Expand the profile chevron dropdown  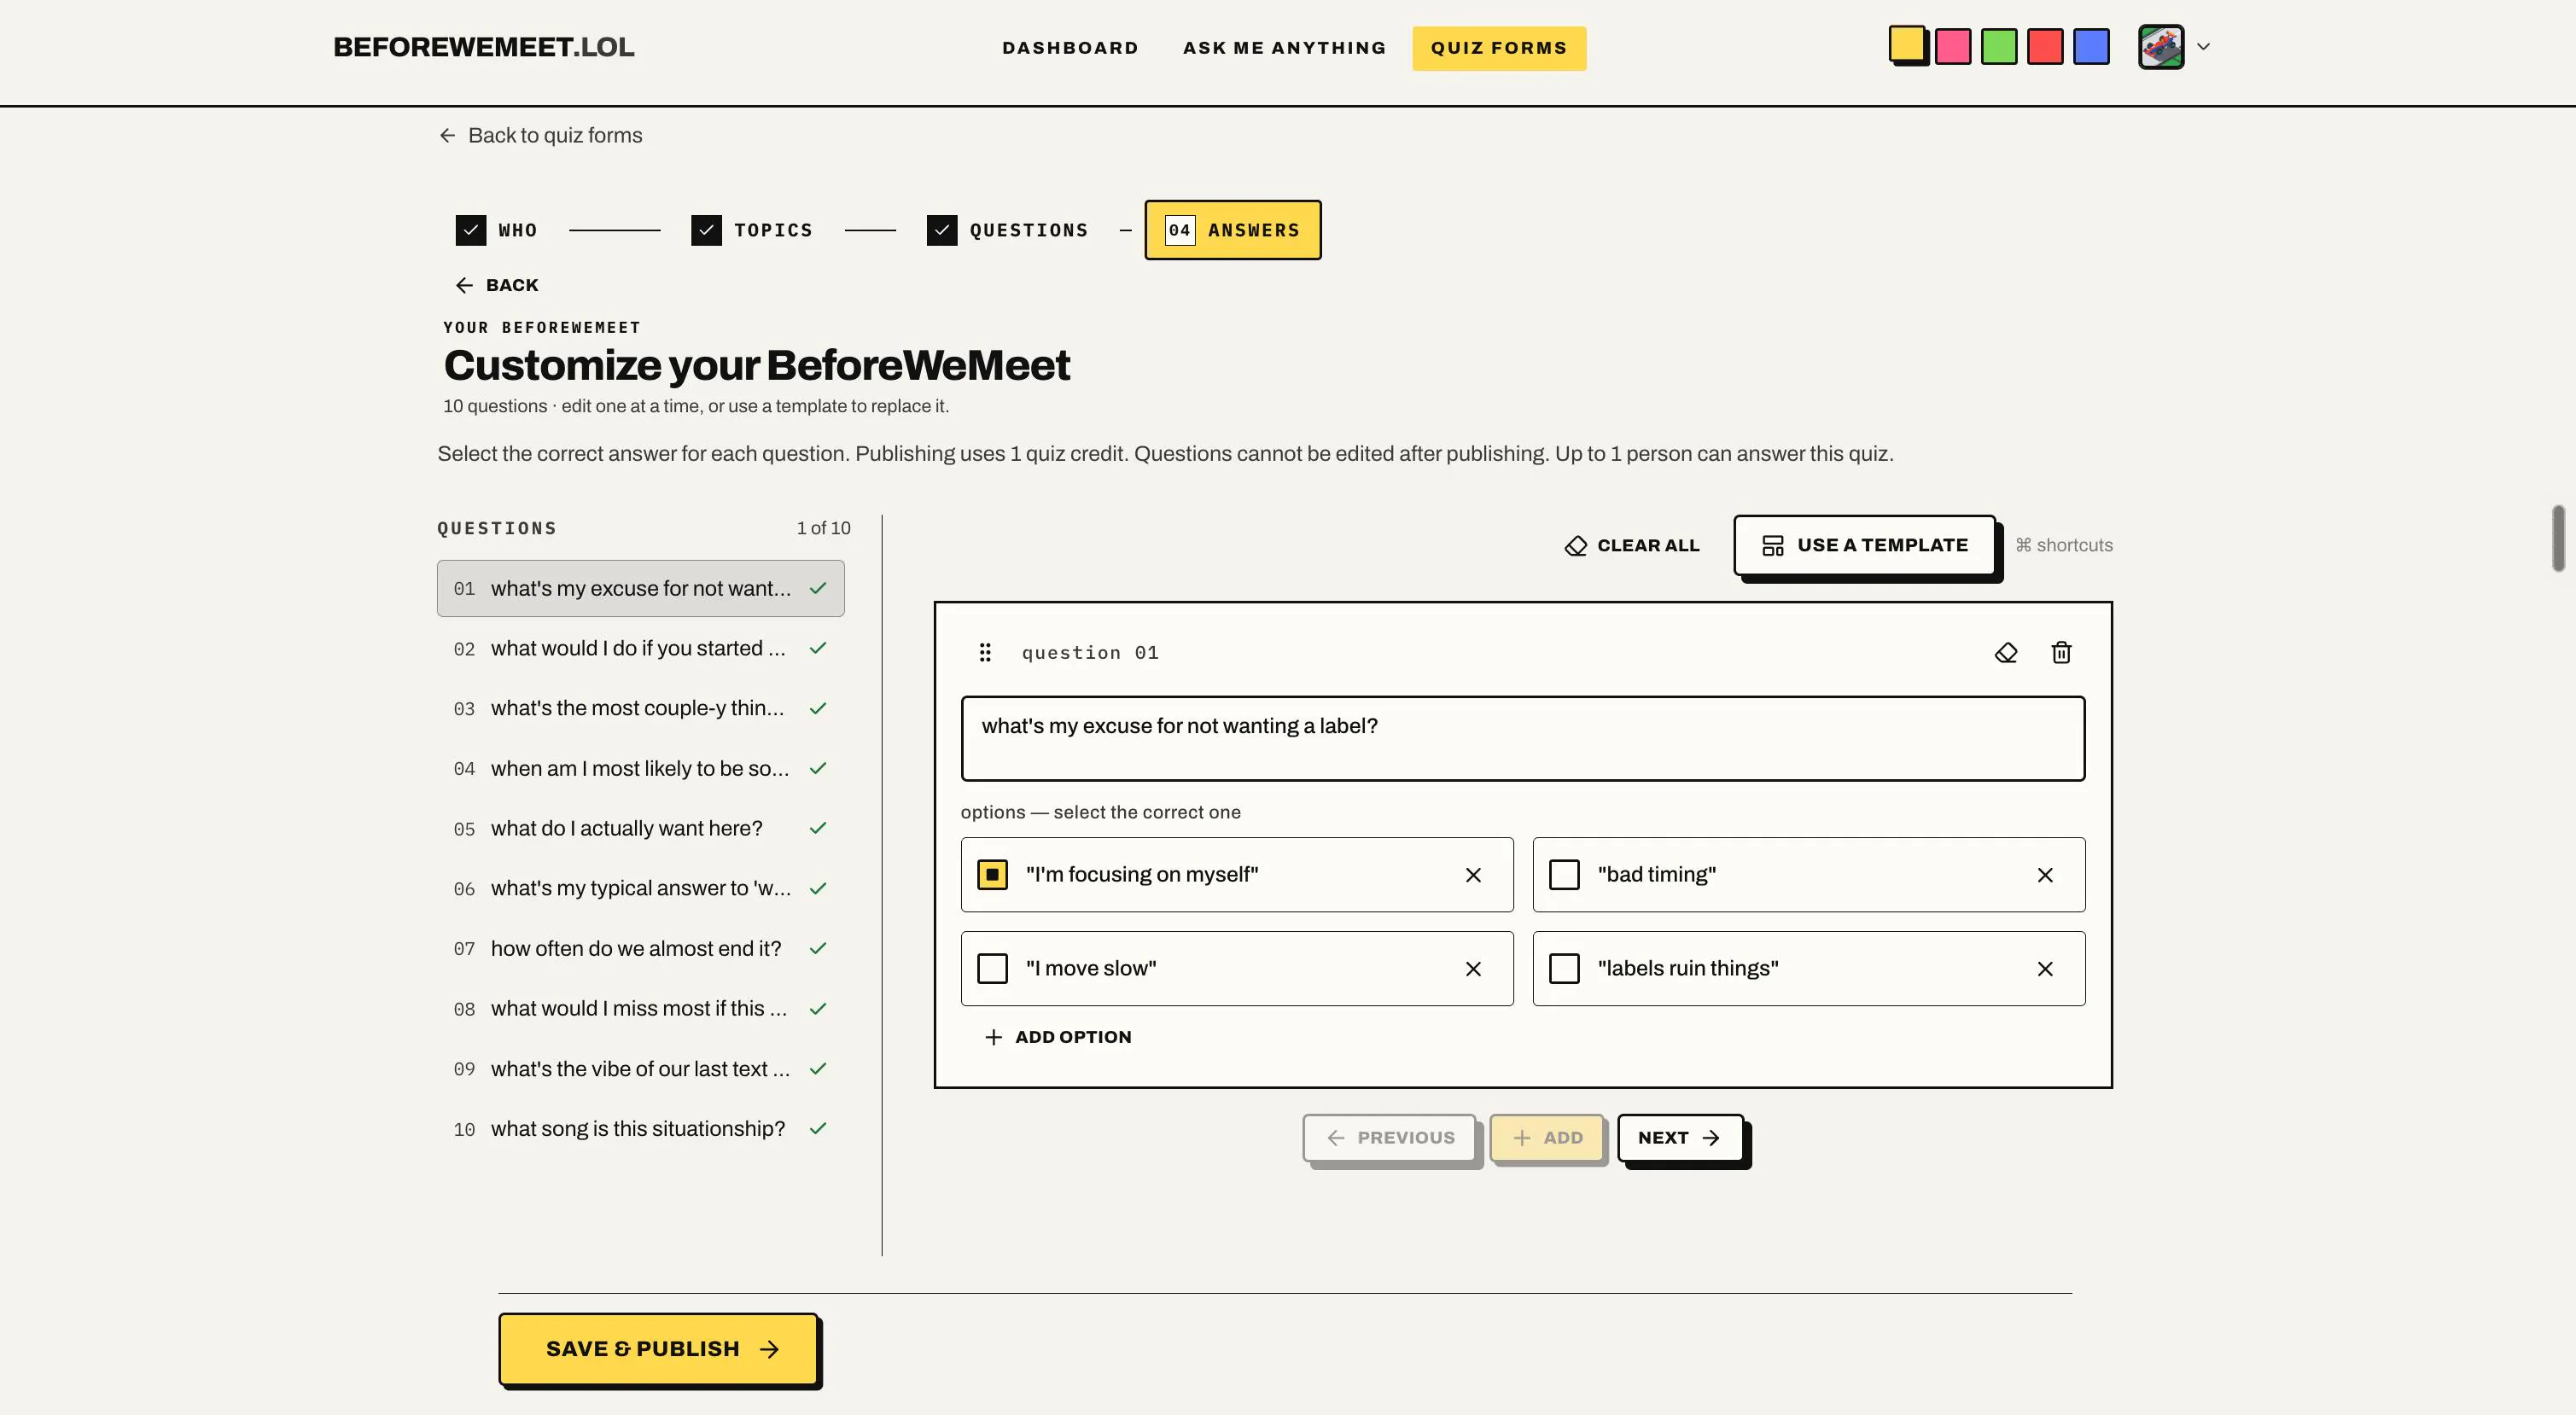pos(2203,47)
